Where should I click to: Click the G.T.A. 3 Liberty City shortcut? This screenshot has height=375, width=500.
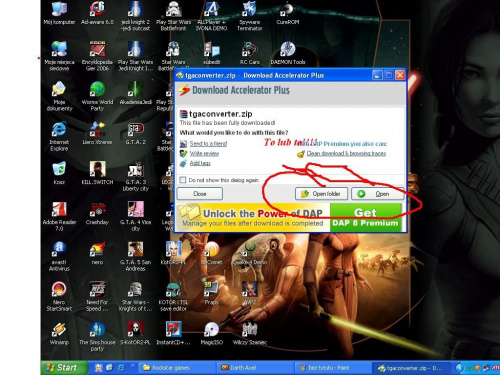(135, 176)
